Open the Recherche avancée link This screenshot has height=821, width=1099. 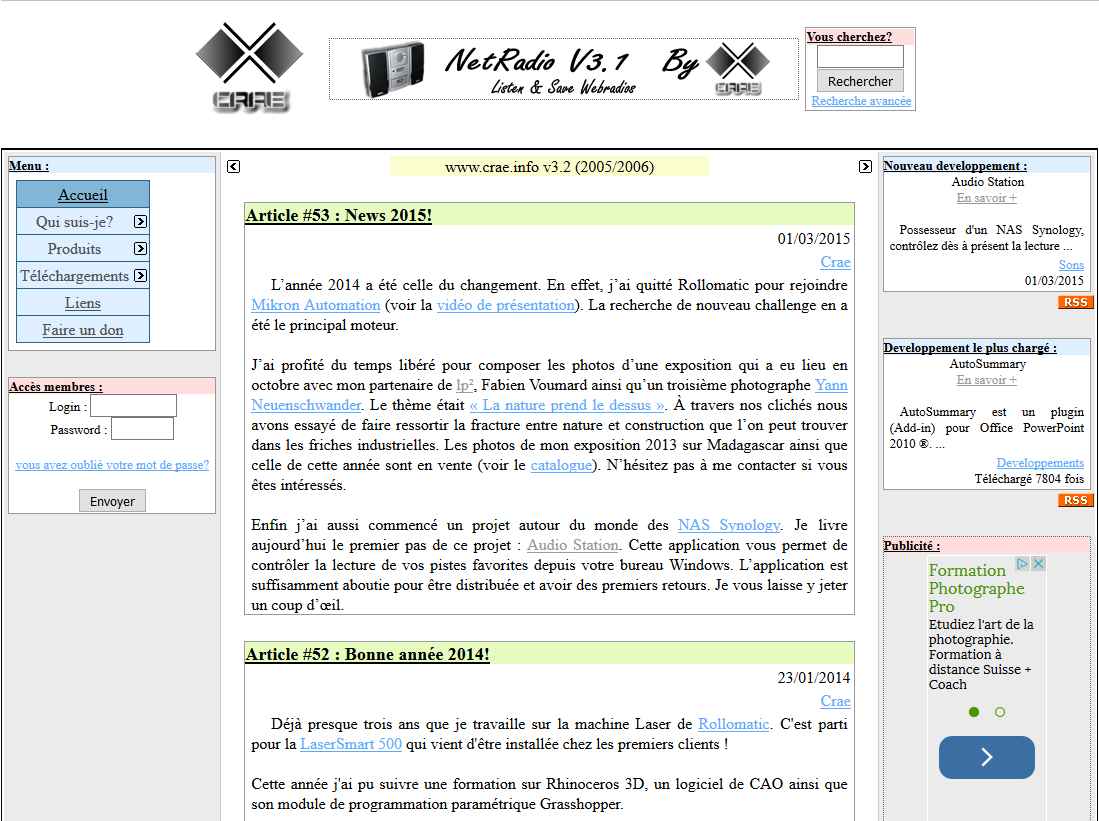(x=861, y=101)
